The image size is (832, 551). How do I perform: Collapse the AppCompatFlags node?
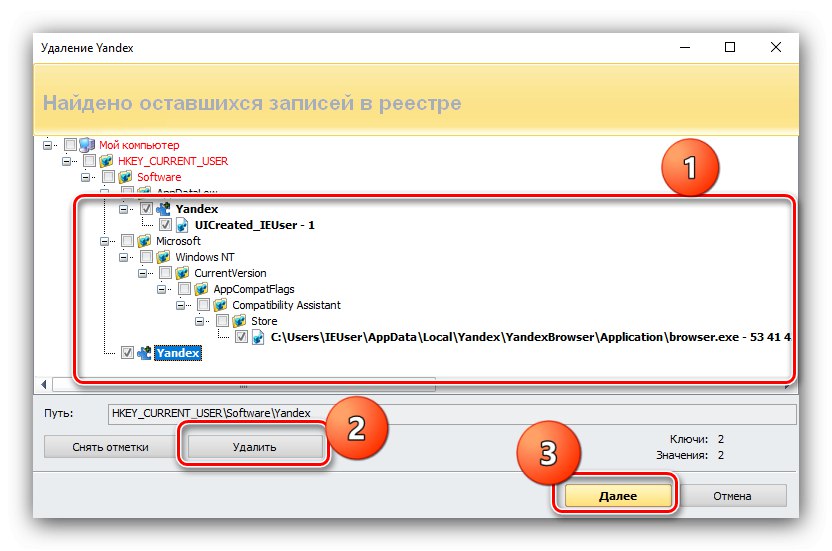162,289
